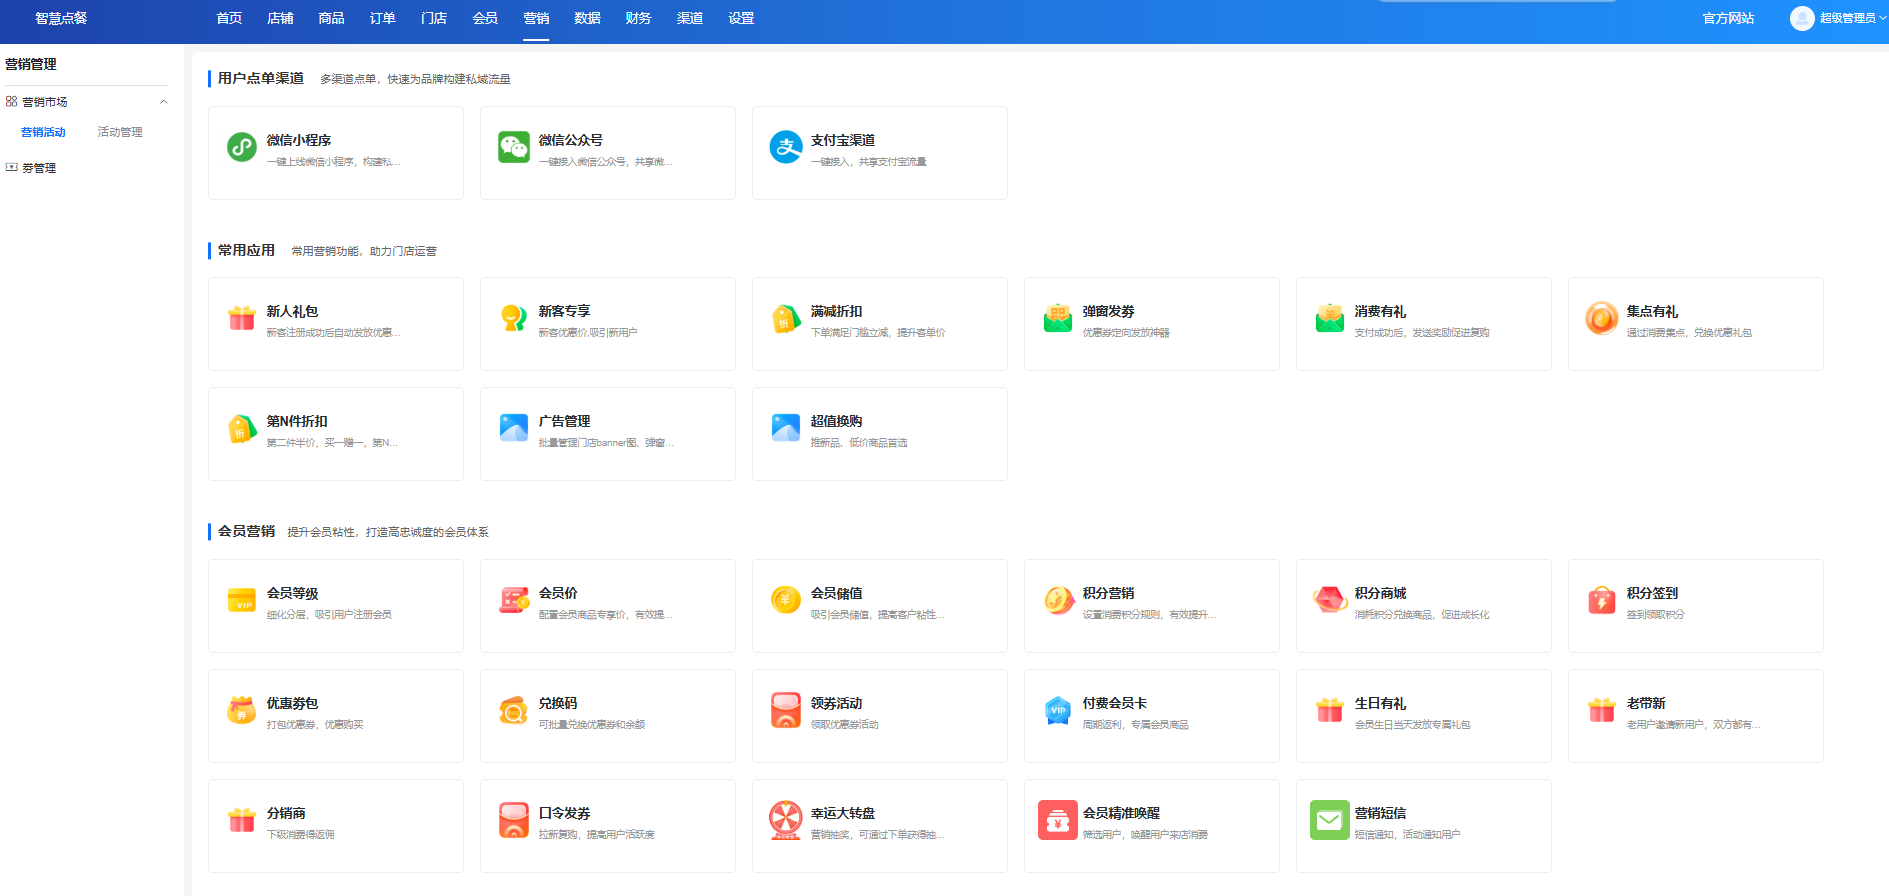
Task: Open the 付费会员卡 VIP badge icon
Action: pos(1057,711)
